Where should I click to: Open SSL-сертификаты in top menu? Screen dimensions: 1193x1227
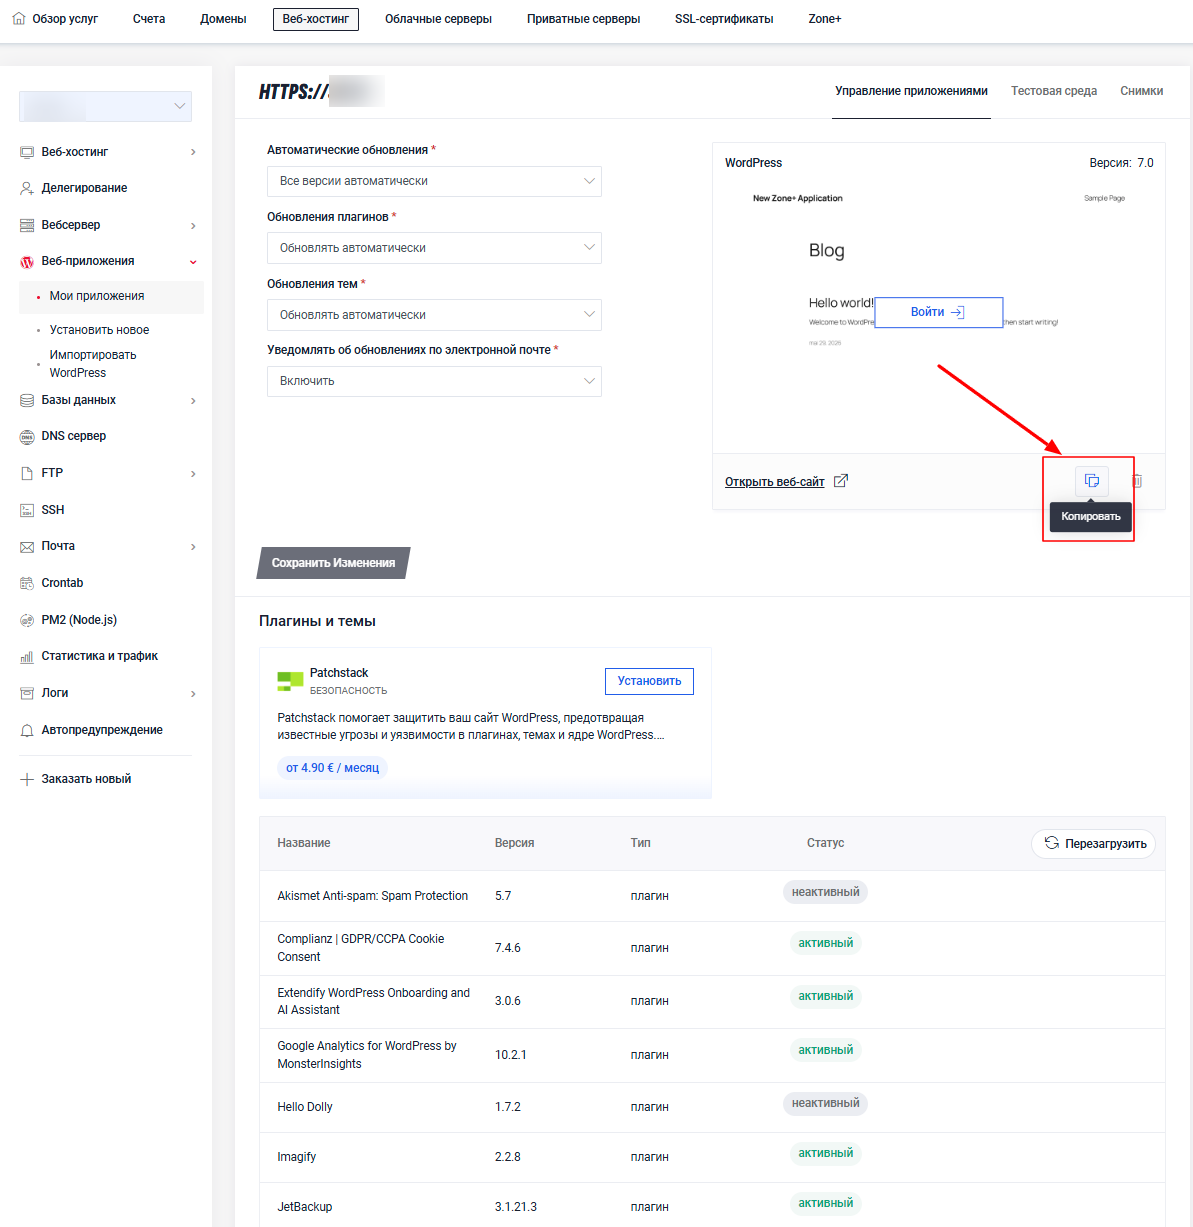[x=724, y=19]
